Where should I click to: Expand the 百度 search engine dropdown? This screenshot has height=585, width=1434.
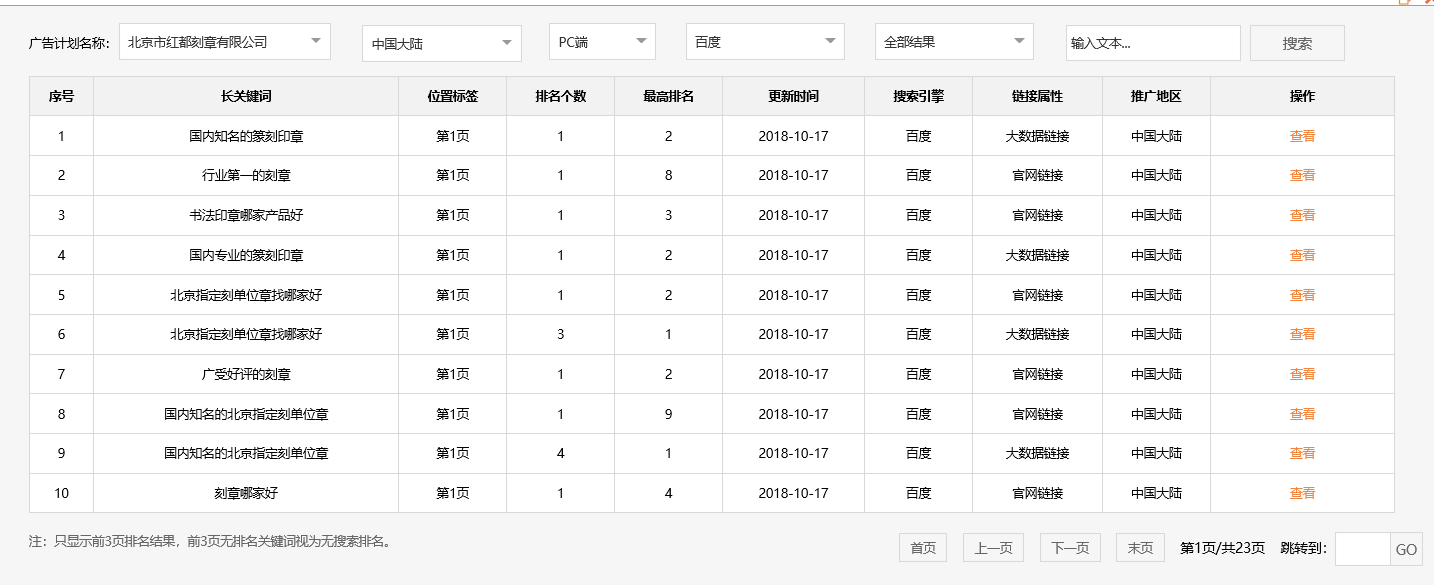pyautogui.click(x=764, y=42)
